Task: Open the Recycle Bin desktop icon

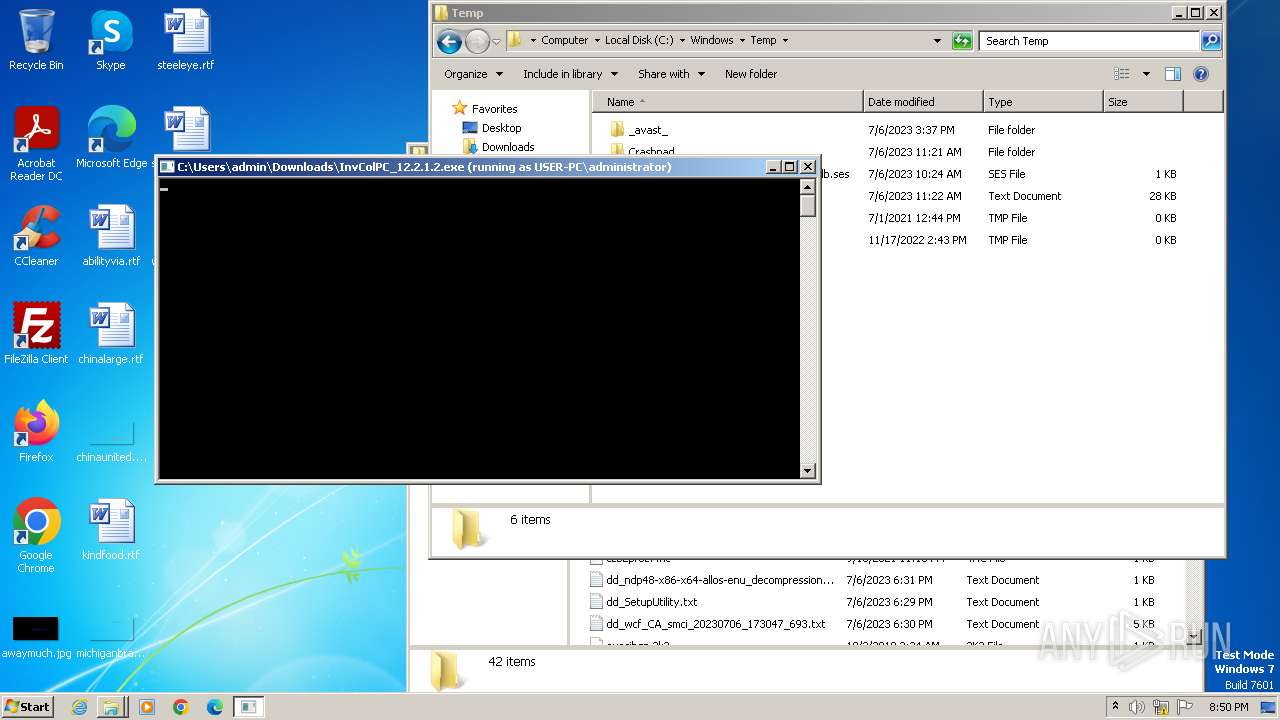Action: (x=36, y=40)
